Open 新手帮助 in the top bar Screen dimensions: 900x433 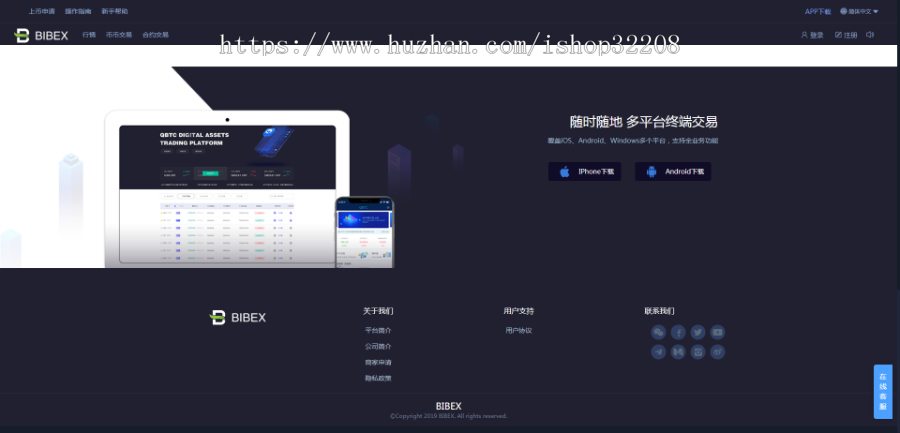pos(115,11)
